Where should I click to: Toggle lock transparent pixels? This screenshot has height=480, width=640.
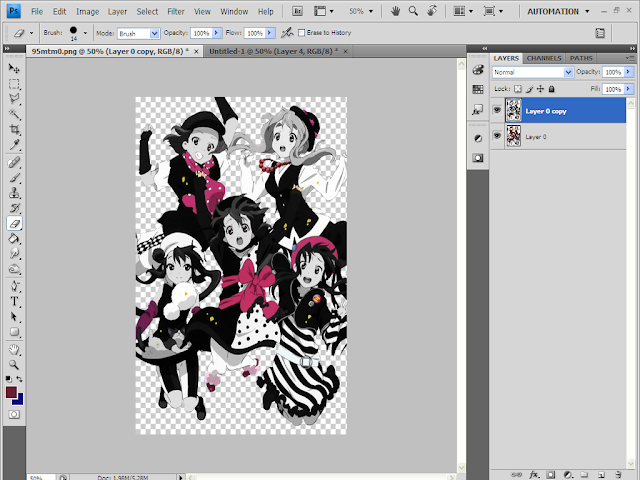click(518, 89)
